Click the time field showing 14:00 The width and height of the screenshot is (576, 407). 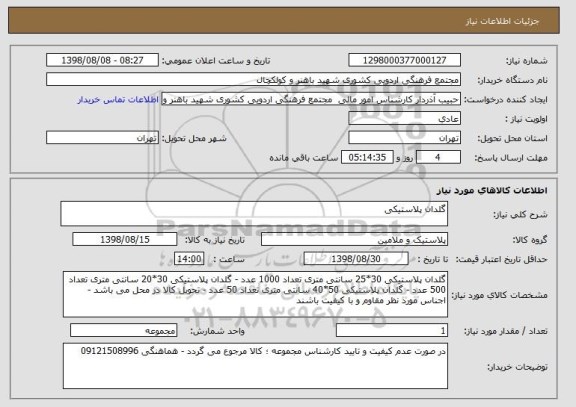point(189,259)
